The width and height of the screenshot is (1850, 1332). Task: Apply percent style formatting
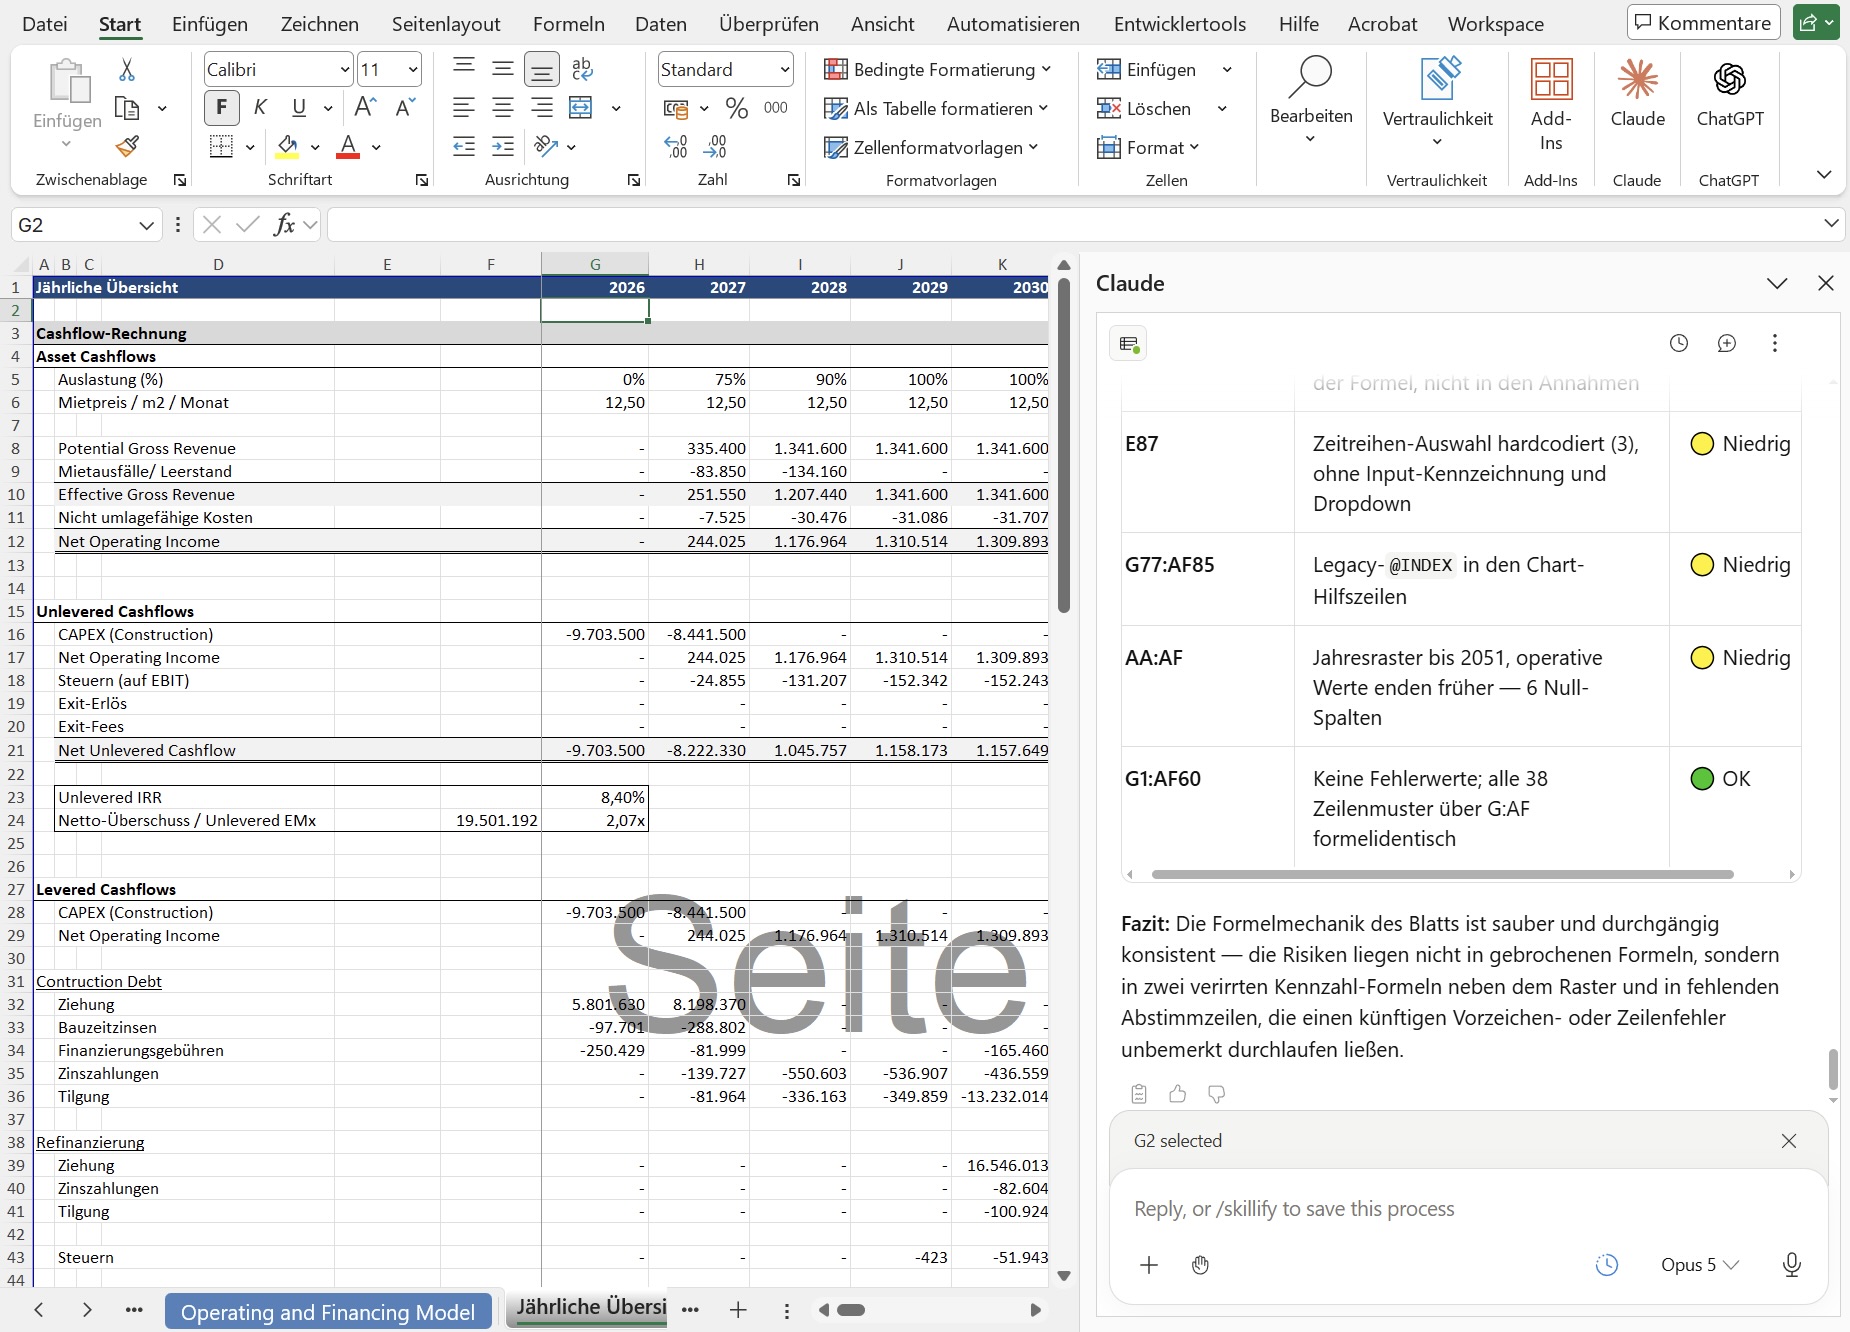(x=737, y=108)
